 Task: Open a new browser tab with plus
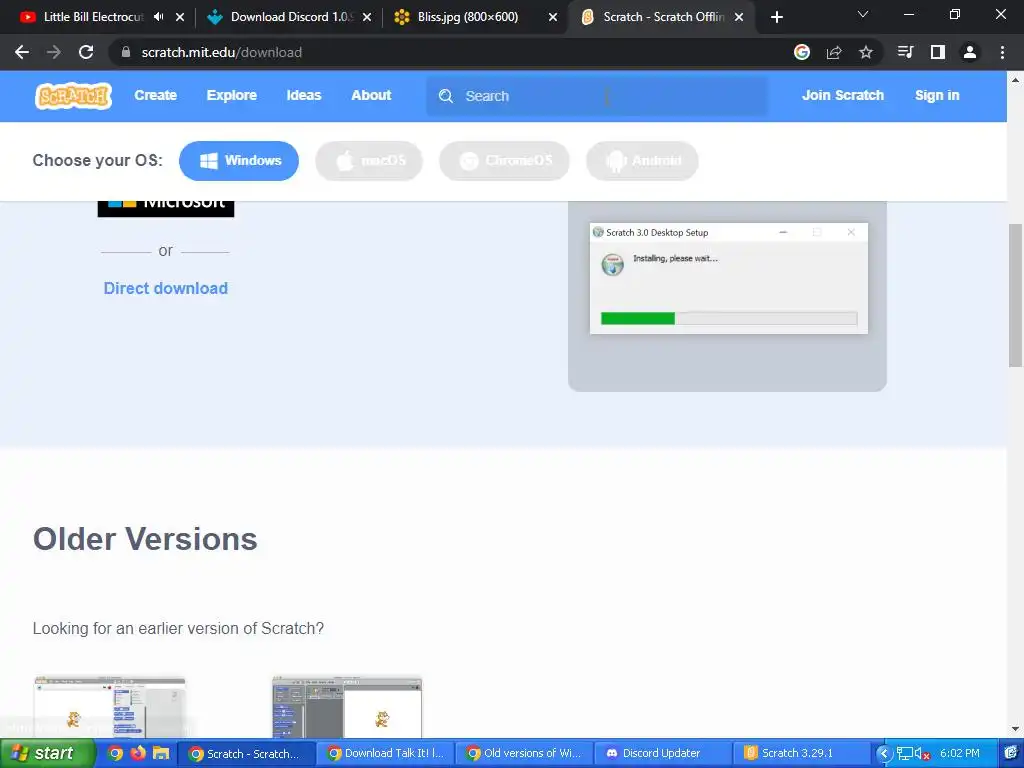(x=776, y=17)
